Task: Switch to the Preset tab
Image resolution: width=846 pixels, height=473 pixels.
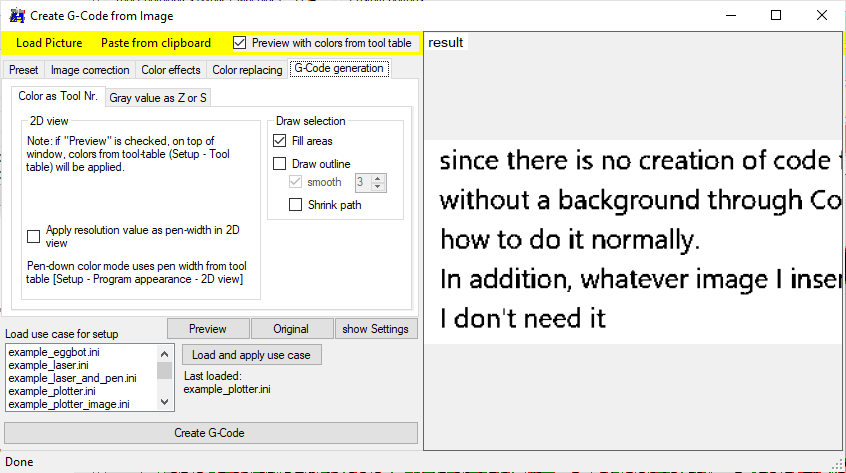Action: (24, 70)
